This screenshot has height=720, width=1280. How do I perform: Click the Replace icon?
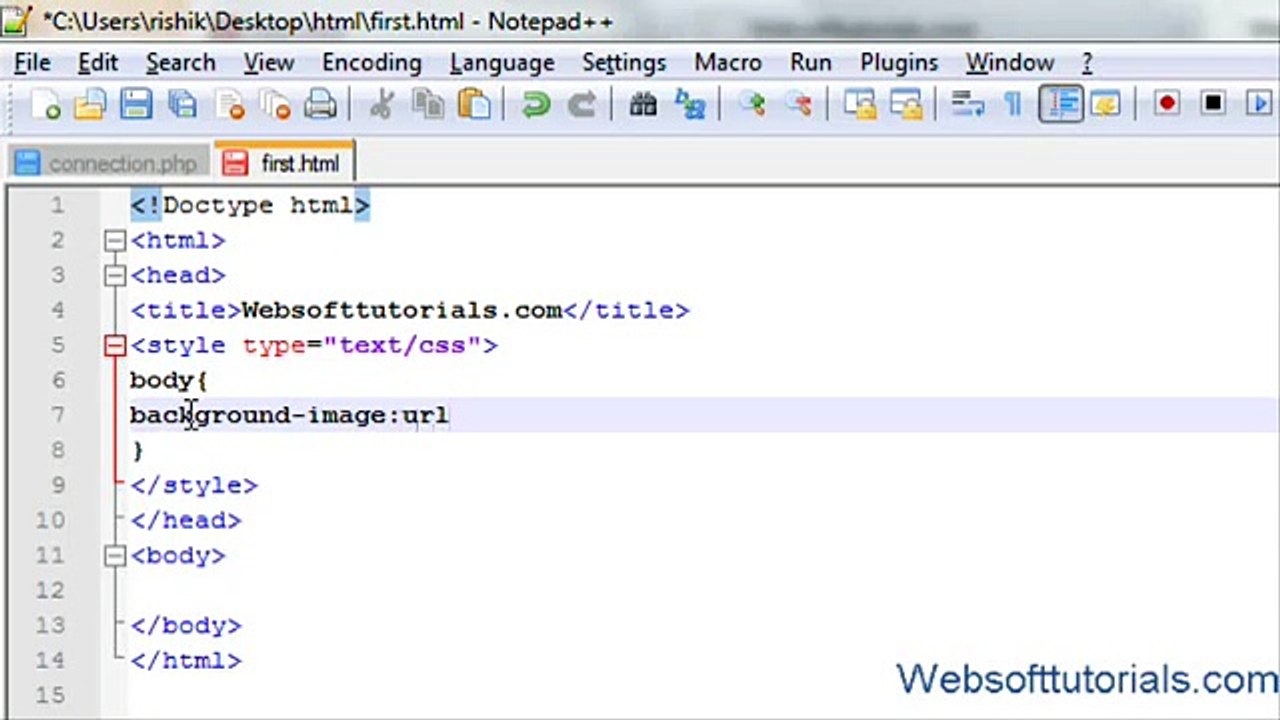[690, 104]
